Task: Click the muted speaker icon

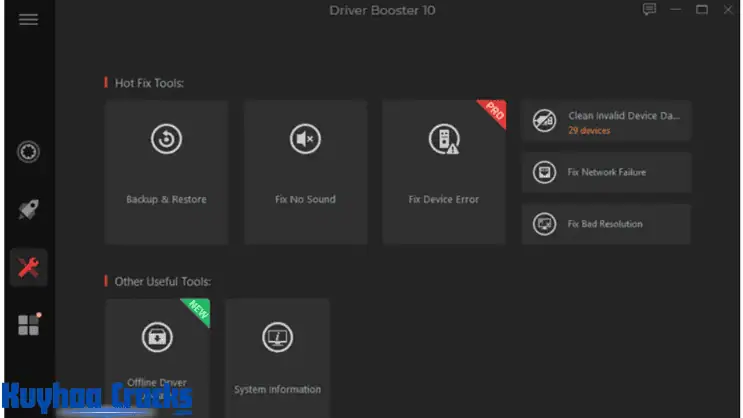Action: coord(305,140)
